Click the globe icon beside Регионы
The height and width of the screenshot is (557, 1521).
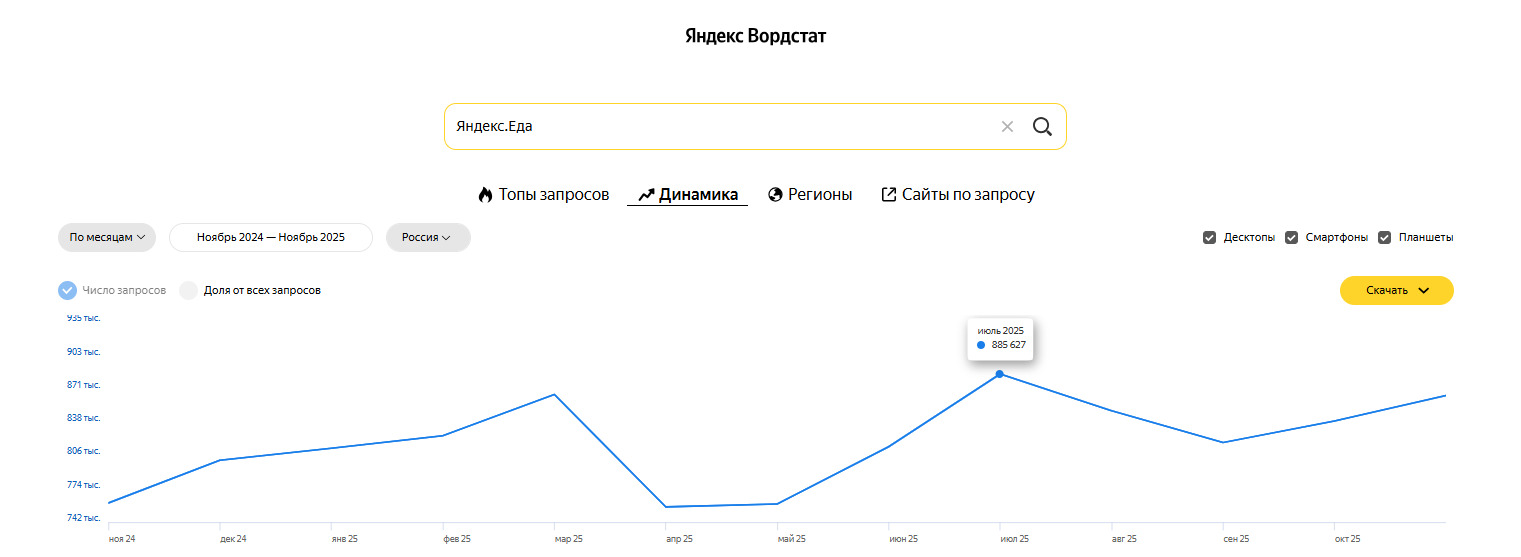point(775,195)
